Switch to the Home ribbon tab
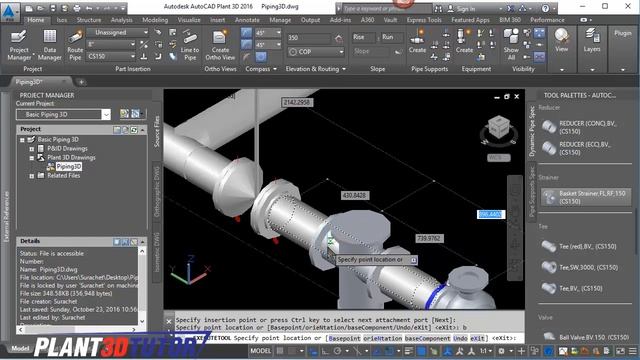The width and height of the screenshot is (640, 360). (36, 20)
